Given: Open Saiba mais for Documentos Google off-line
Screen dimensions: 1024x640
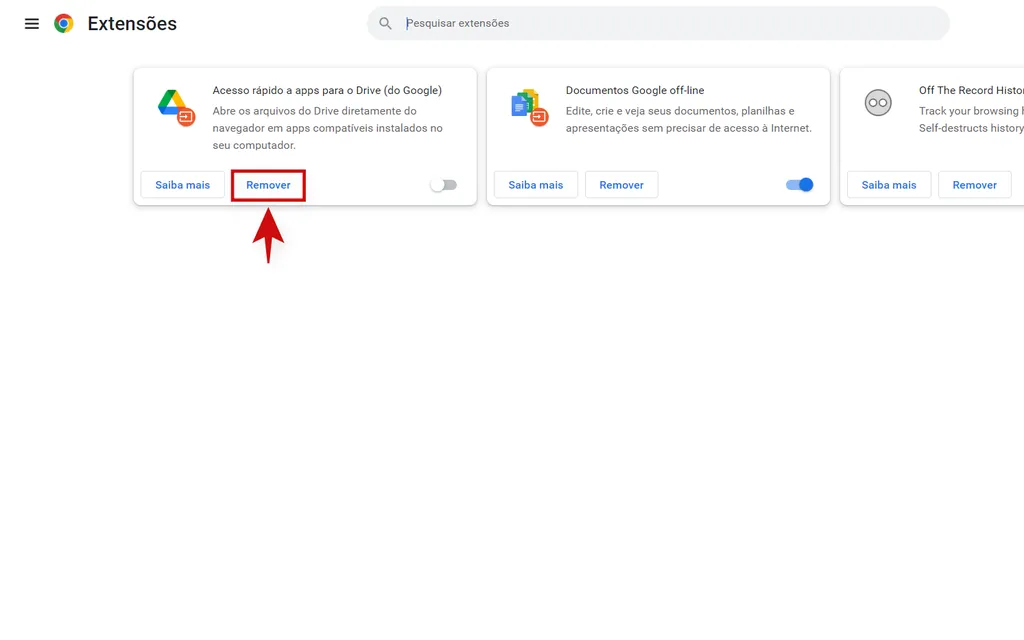Looking at the screenshot, I should coord(536,185).
